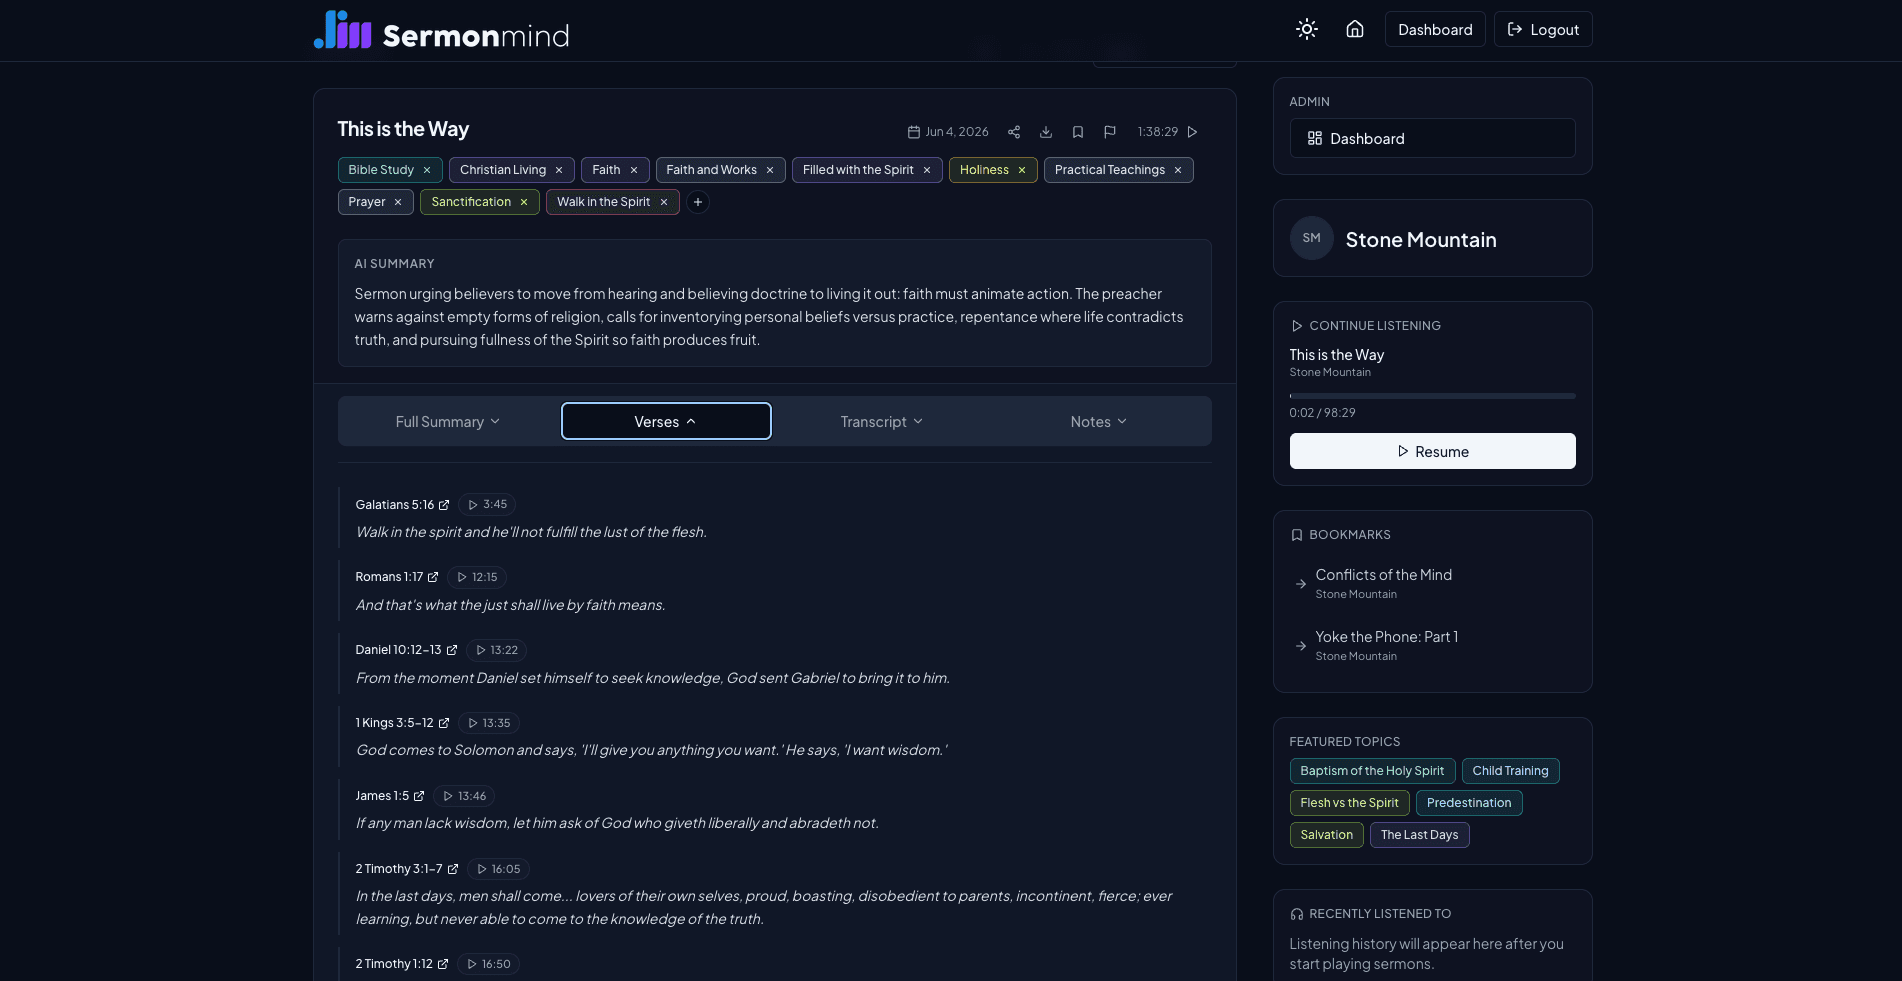Viewport: 1902px width, 981px height.
Task: Bookmark This is the Way sermon
Action: coord(1077,132)
